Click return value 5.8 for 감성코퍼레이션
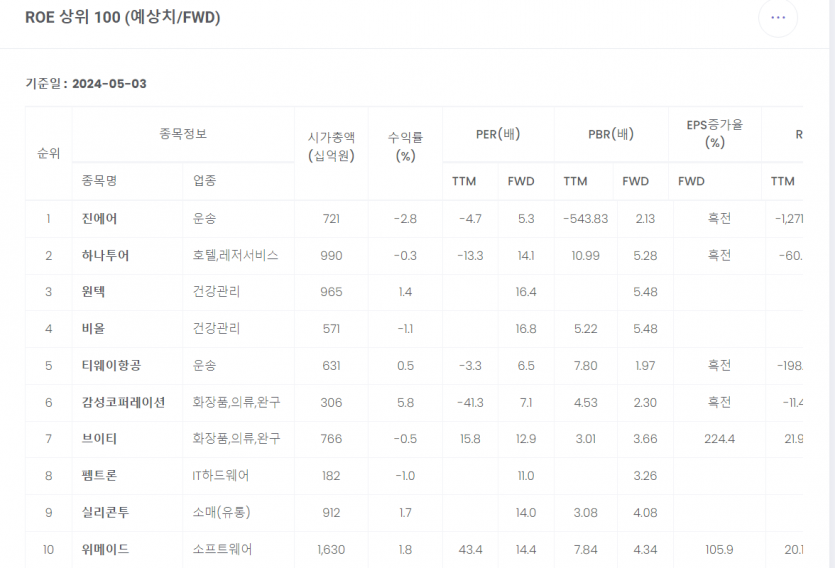The image size is (835, 568). pyautogui.click(x=405, y=402)
